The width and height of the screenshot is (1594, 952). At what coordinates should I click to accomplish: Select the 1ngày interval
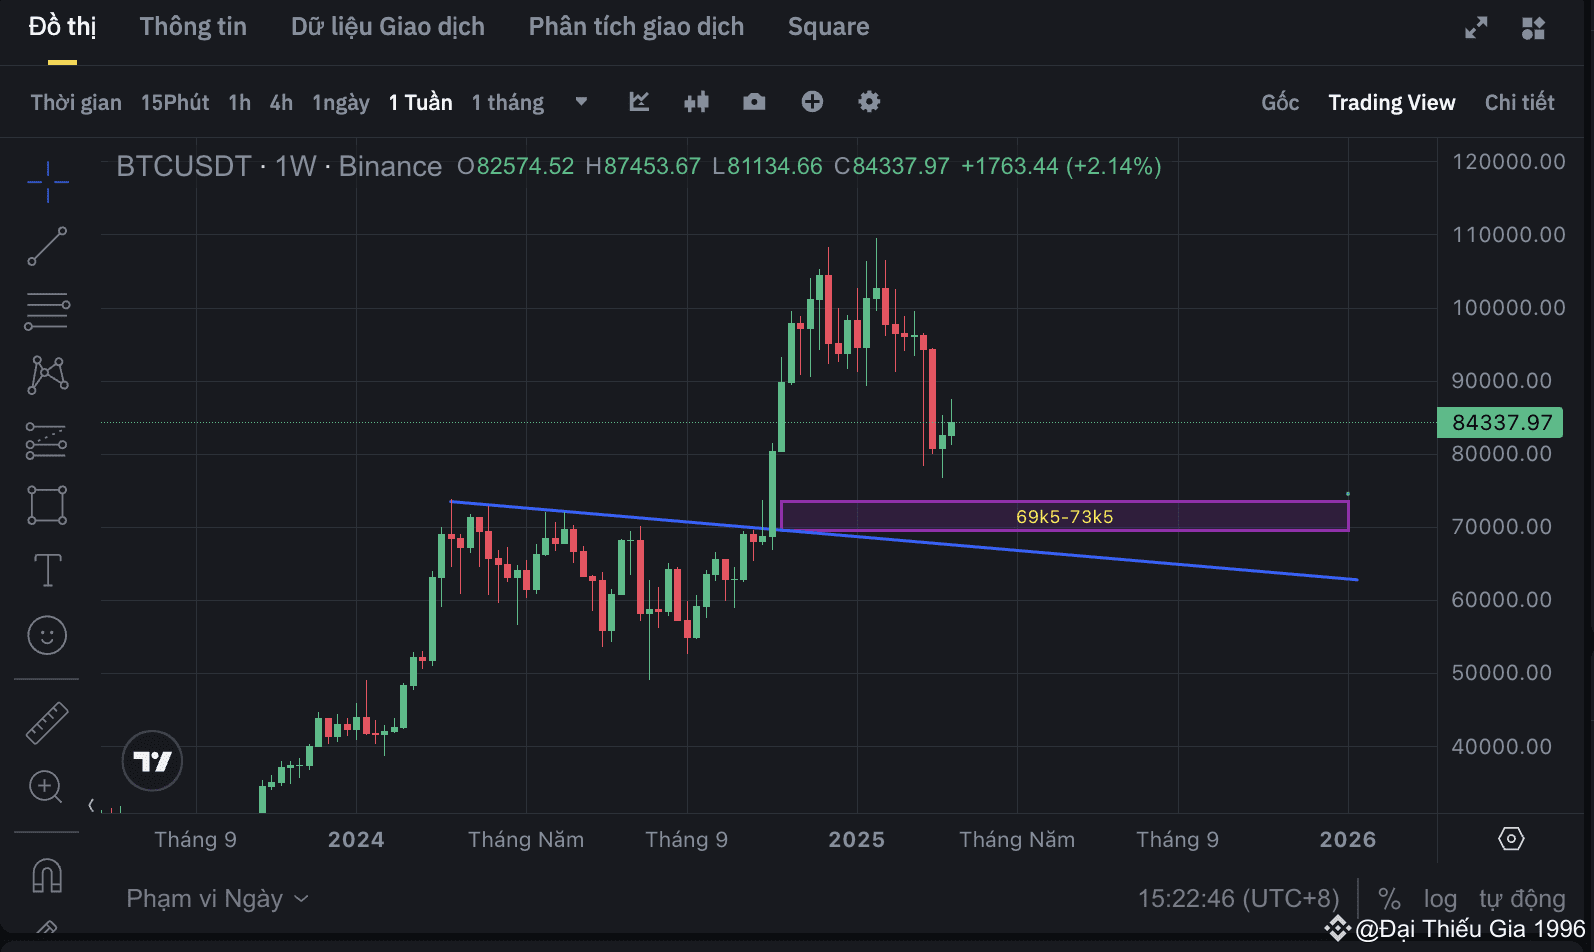click(x=341, y=103)
